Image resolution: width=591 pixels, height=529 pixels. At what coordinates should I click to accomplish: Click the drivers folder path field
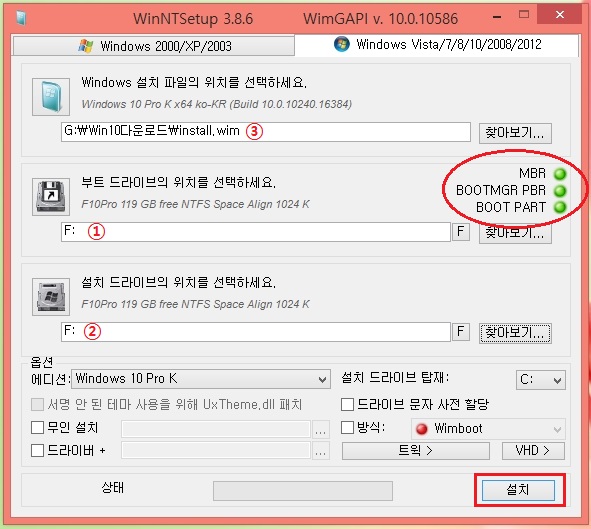point(216,451)
